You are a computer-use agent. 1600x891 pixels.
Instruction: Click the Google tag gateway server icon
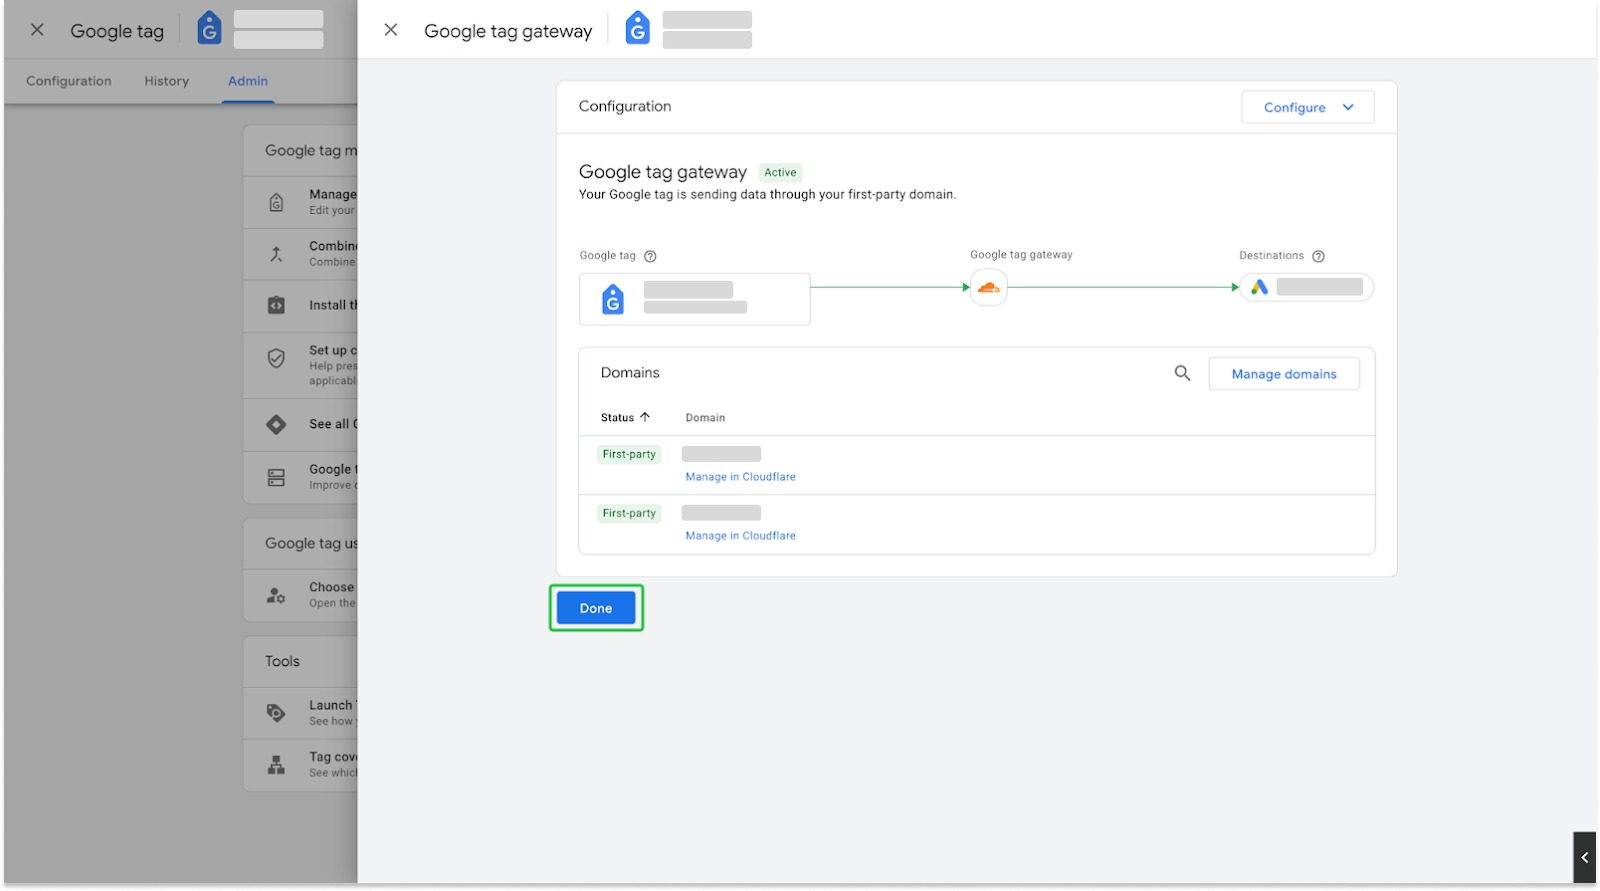pos(276,477)
